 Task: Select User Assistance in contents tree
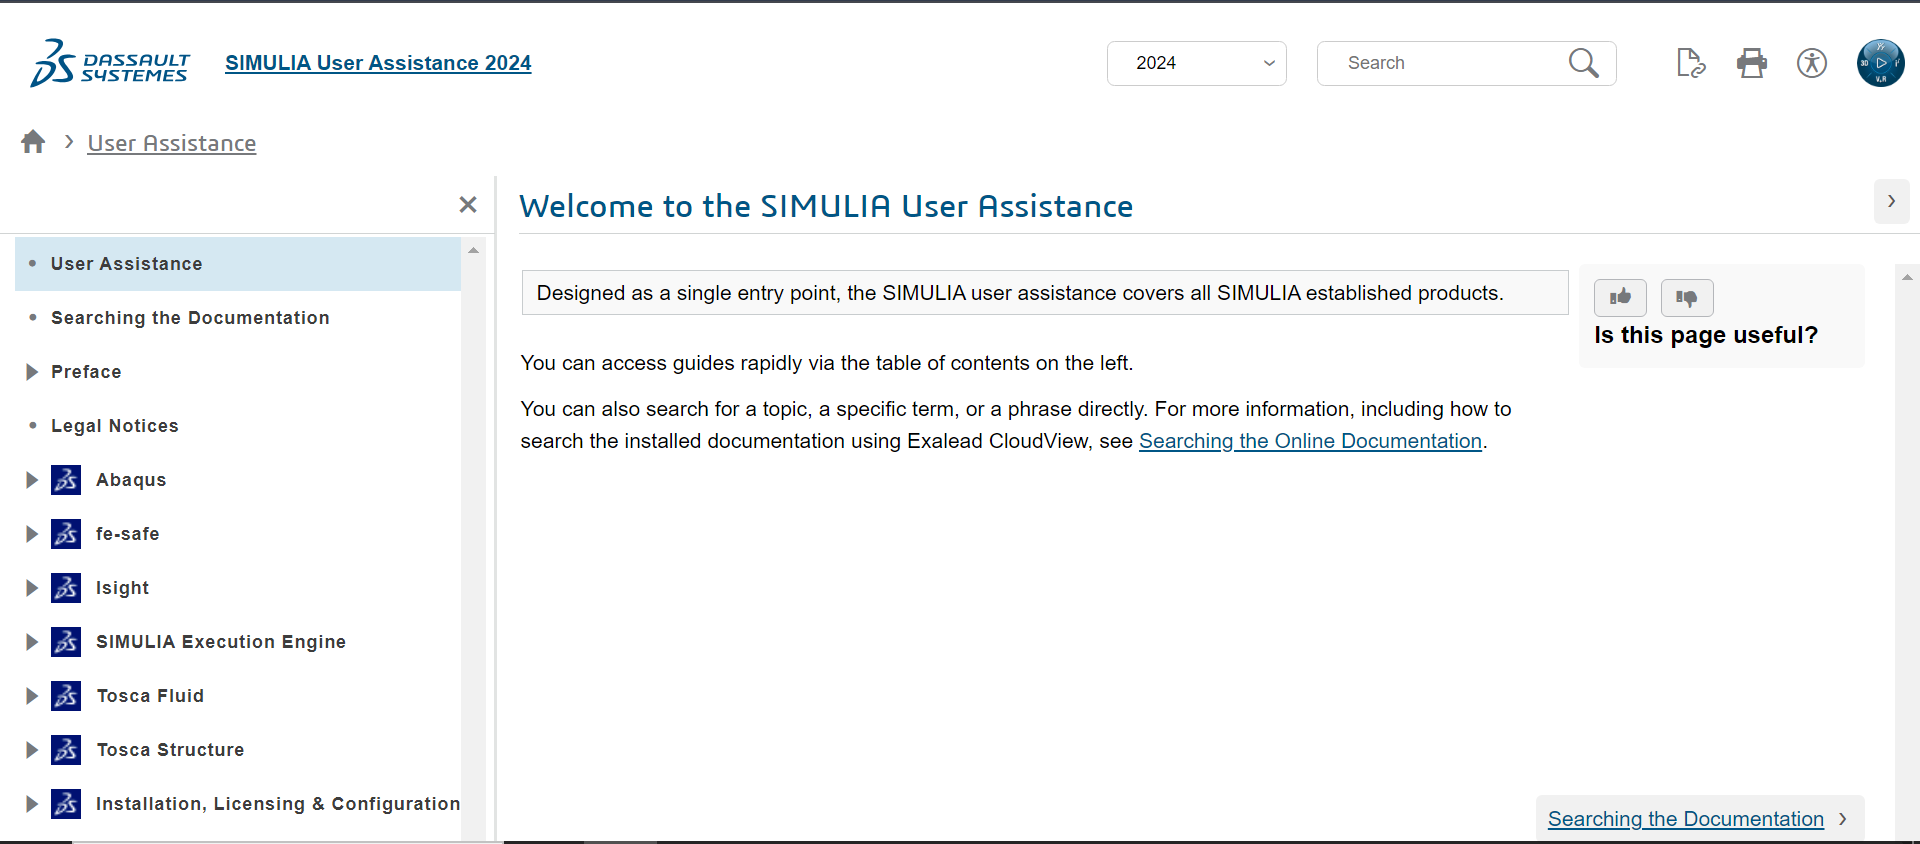[238, 264]
